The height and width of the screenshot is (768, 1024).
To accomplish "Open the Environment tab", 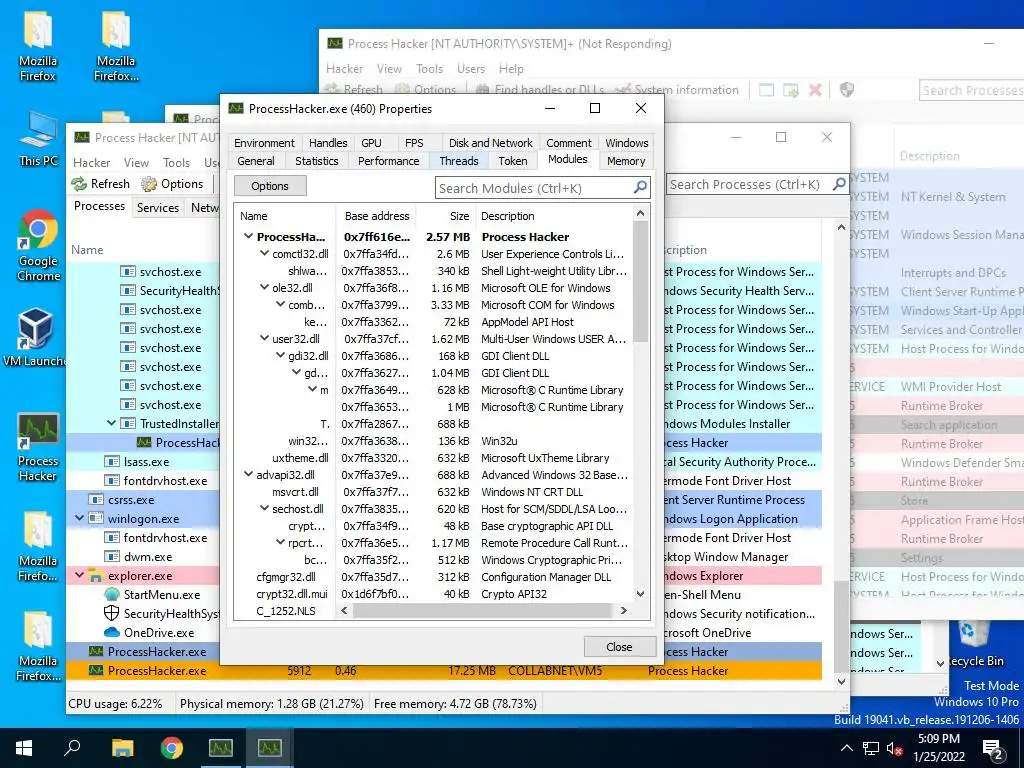I will click(264, 143).
